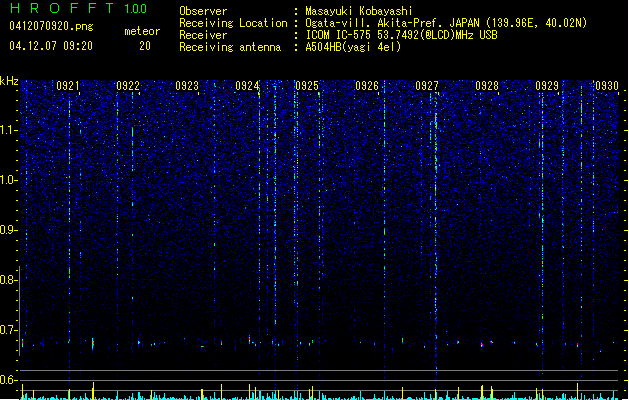This screenshot has width=629, height=400.
Task: Click the 1.1 frequency axis label
Action: [x=7, y=130]
